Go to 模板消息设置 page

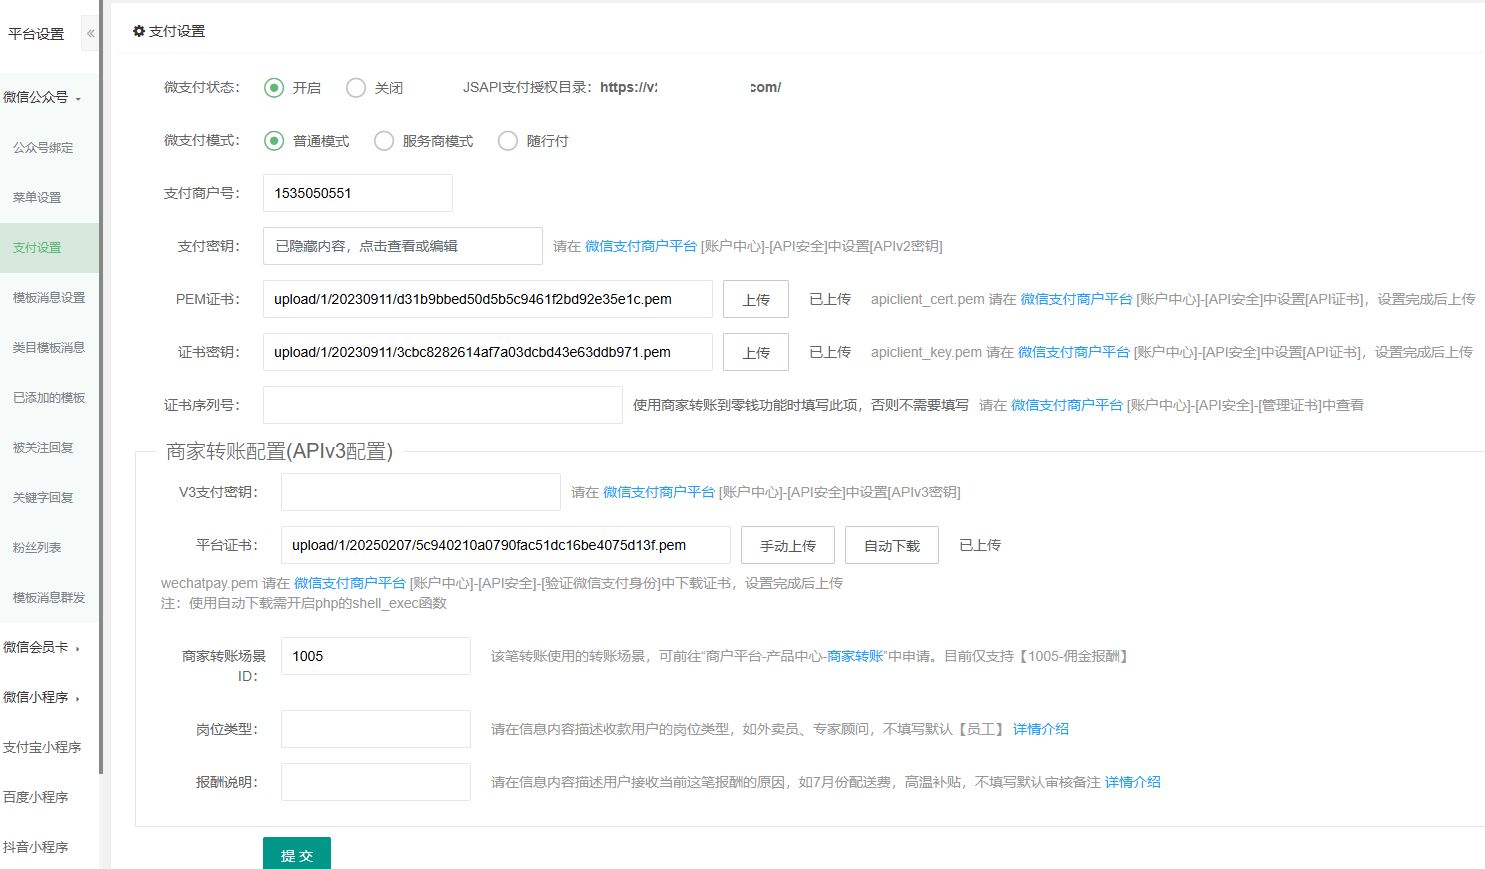click(x=49, y=297)
